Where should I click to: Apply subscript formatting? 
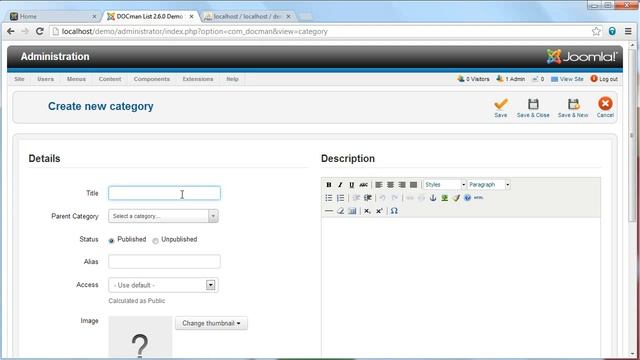367,211
